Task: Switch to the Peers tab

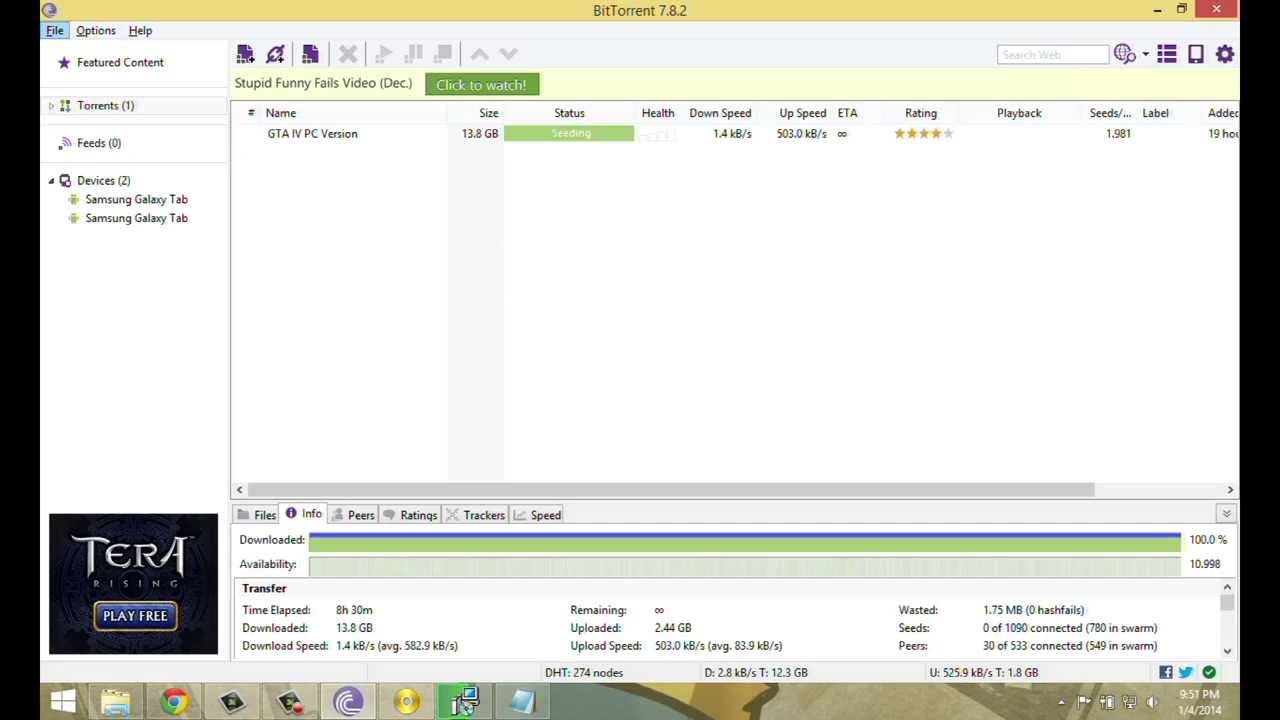Action: pyautogui.click(x=353, y=515)
